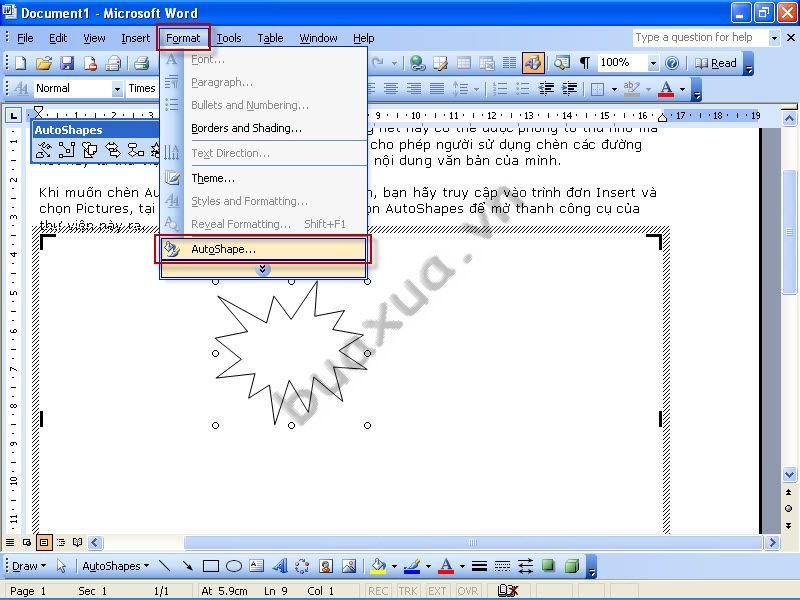Apply numbered list formatting
The height and width of the screenshot is (600, 800).
[500, 89]
